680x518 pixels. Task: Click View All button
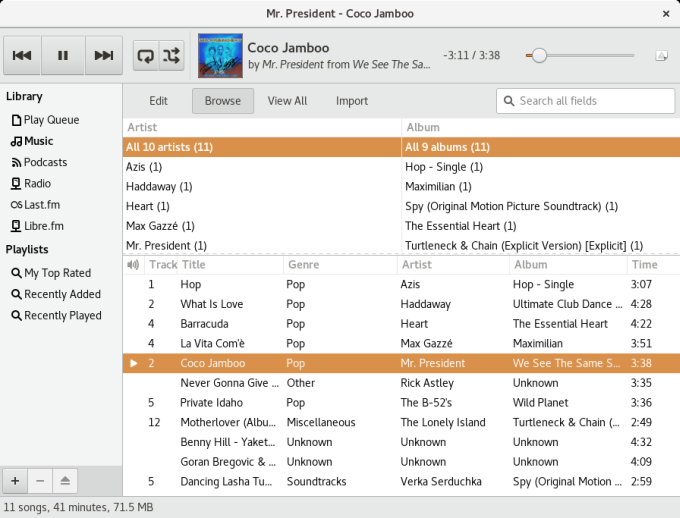point(287,101)
